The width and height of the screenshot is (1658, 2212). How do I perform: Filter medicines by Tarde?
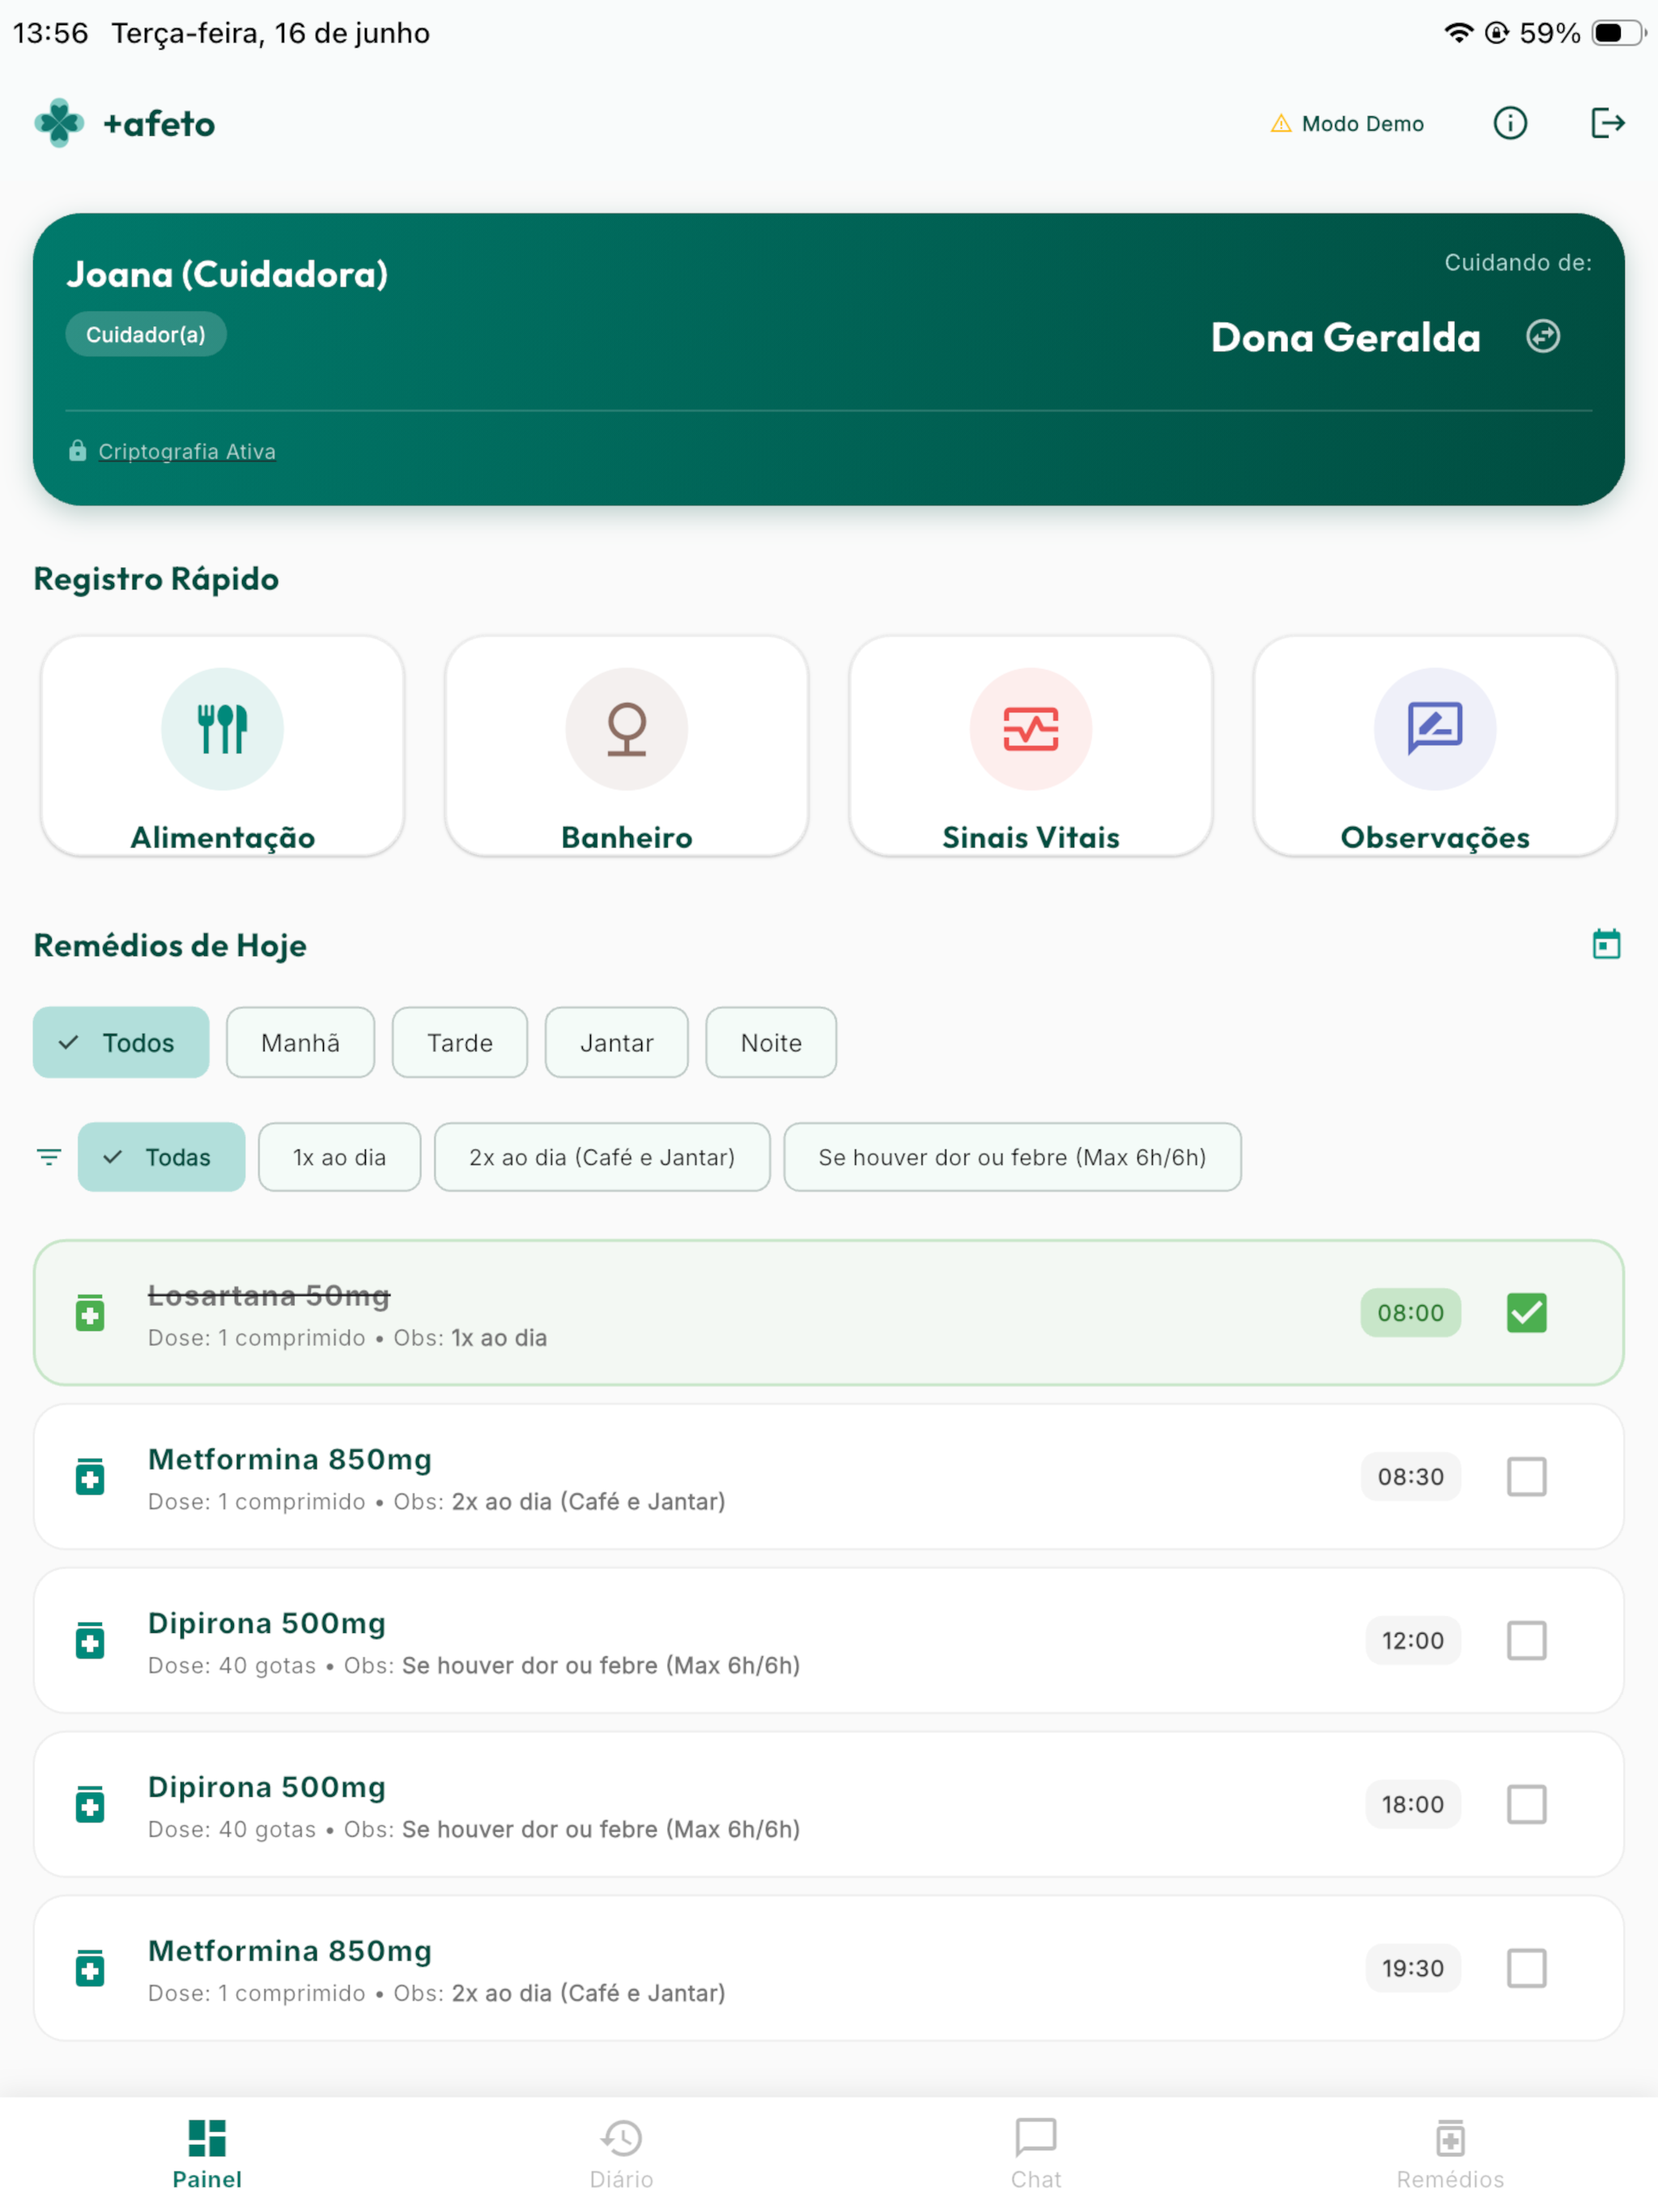tap(460, 1042)
